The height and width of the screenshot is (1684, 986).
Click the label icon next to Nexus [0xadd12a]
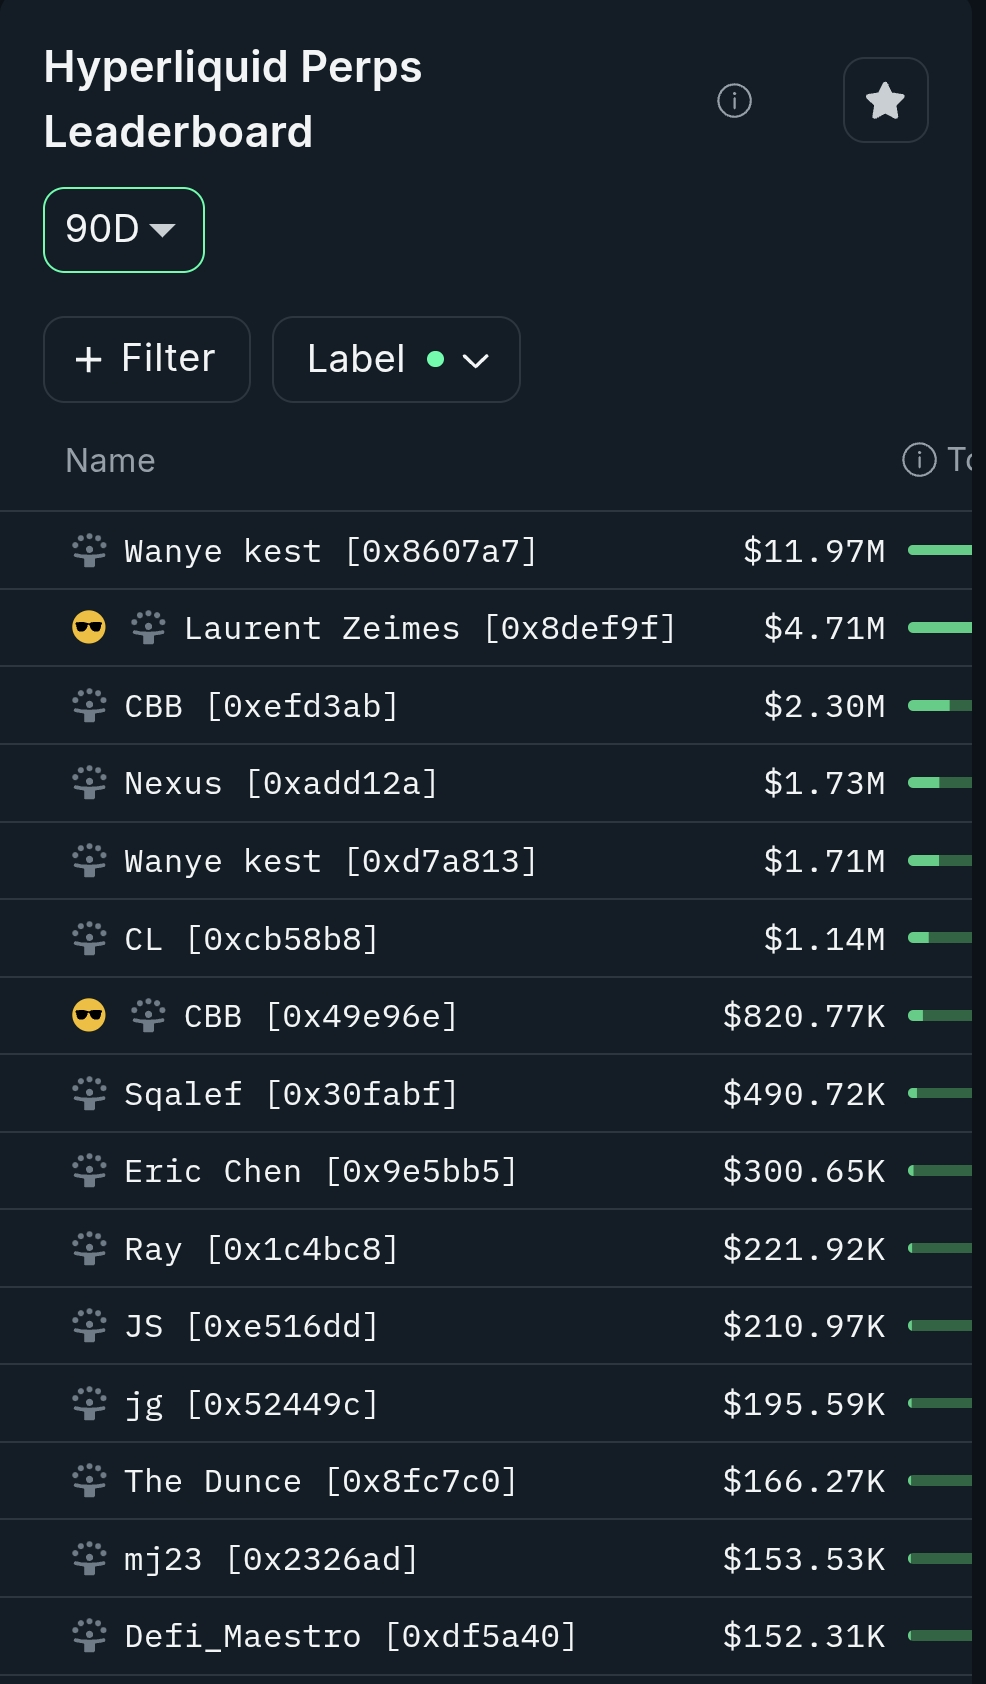click(x=89, y=783)
